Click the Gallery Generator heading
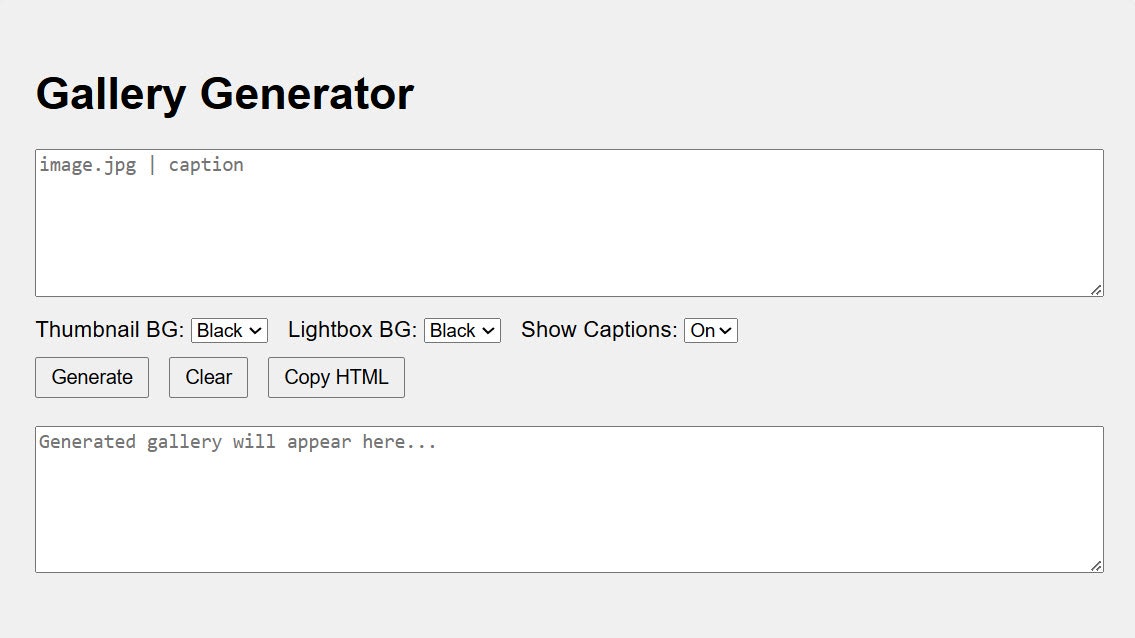The height and width of the screenshot is (638, 1135). tap(224, 92)
